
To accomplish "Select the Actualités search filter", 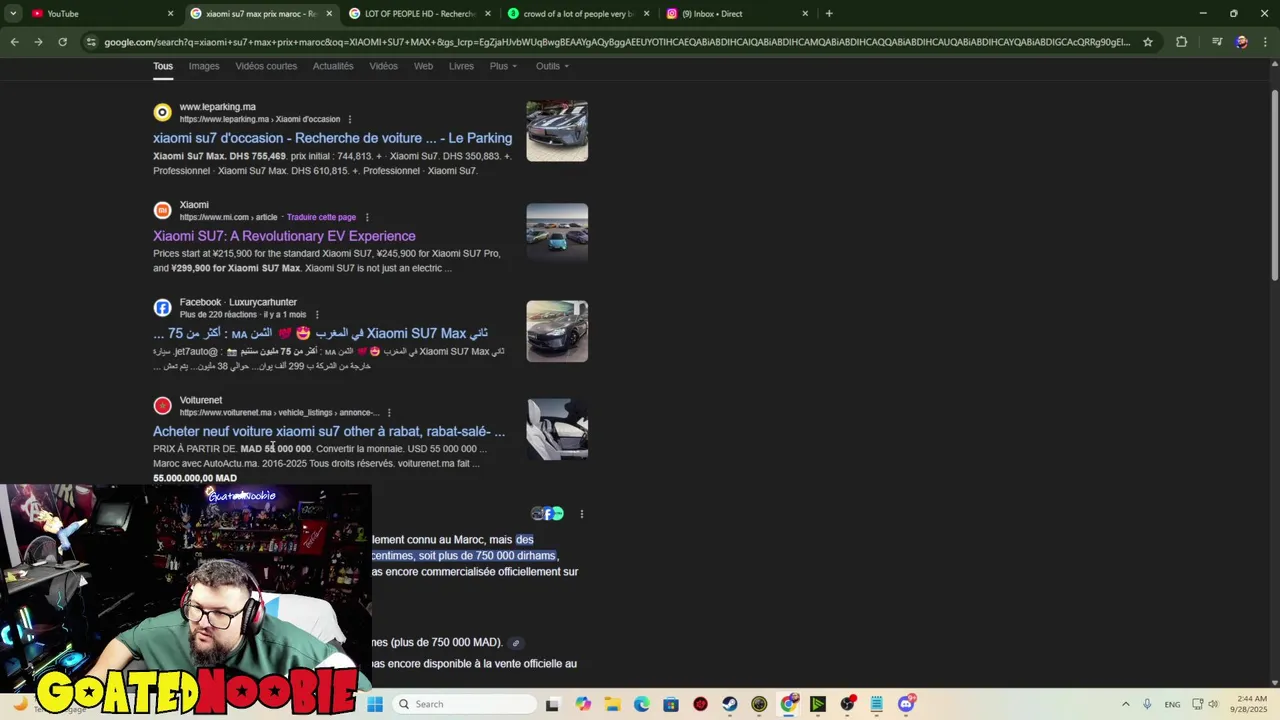I will pyautogui.click(x=333, y=66).
